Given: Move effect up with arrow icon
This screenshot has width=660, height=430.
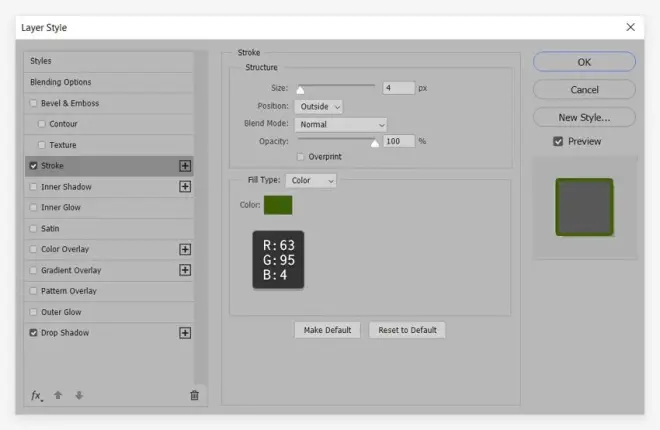Looking at the screenshot, I should [58, 395].
